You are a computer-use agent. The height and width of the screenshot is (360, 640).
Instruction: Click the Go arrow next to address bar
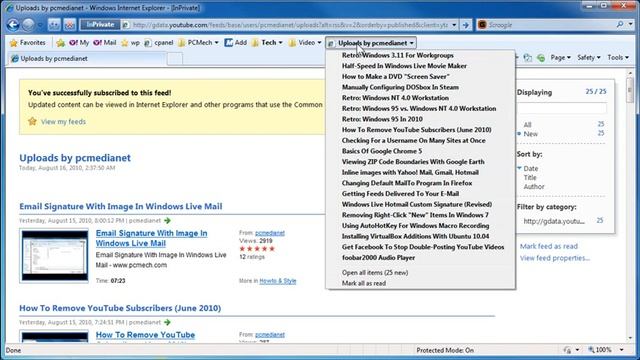pos(466,25)
